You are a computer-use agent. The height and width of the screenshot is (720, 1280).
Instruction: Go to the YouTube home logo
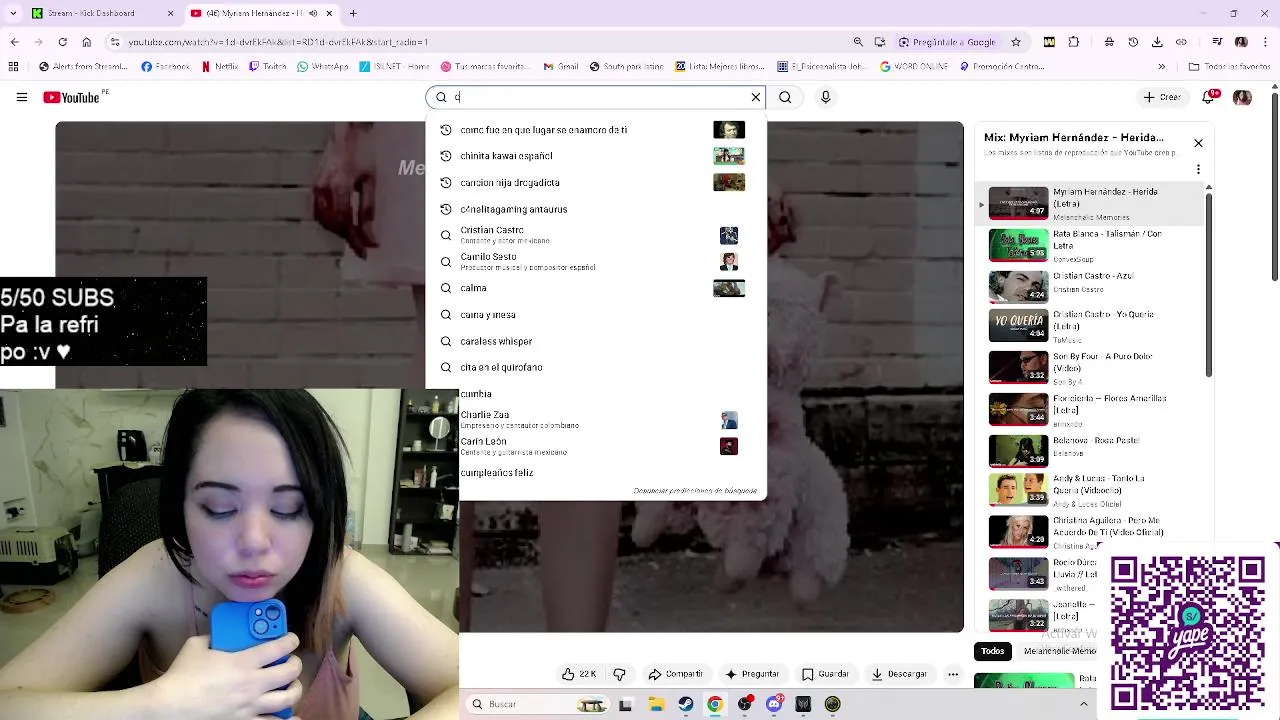tap(73, 97)
